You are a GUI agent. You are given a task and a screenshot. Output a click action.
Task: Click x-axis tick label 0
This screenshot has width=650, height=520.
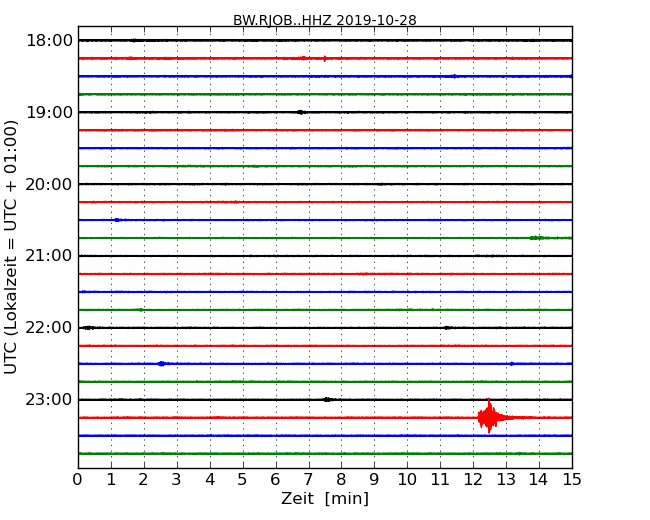point(78,480)
